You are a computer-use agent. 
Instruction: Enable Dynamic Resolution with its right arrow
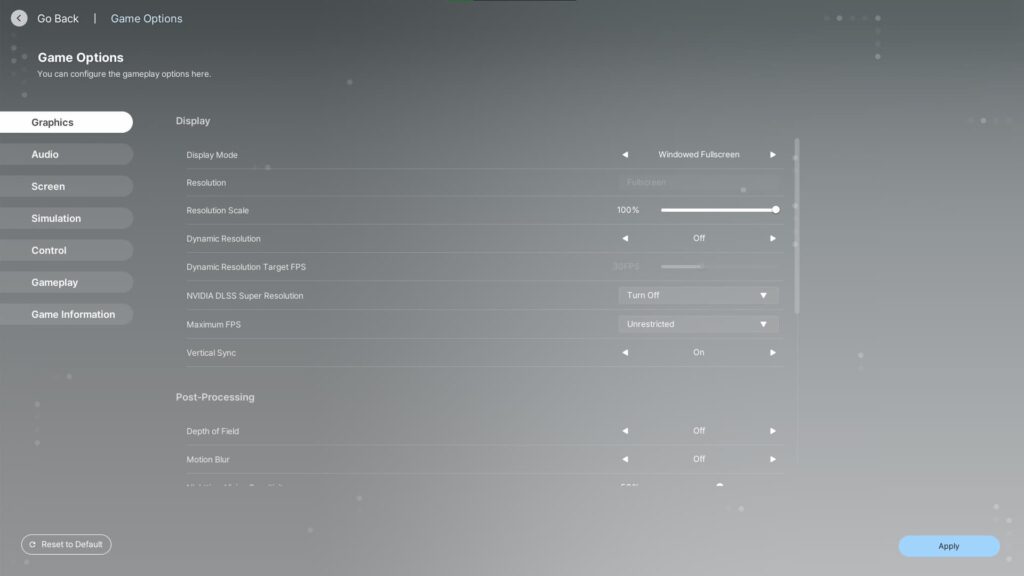772,238
